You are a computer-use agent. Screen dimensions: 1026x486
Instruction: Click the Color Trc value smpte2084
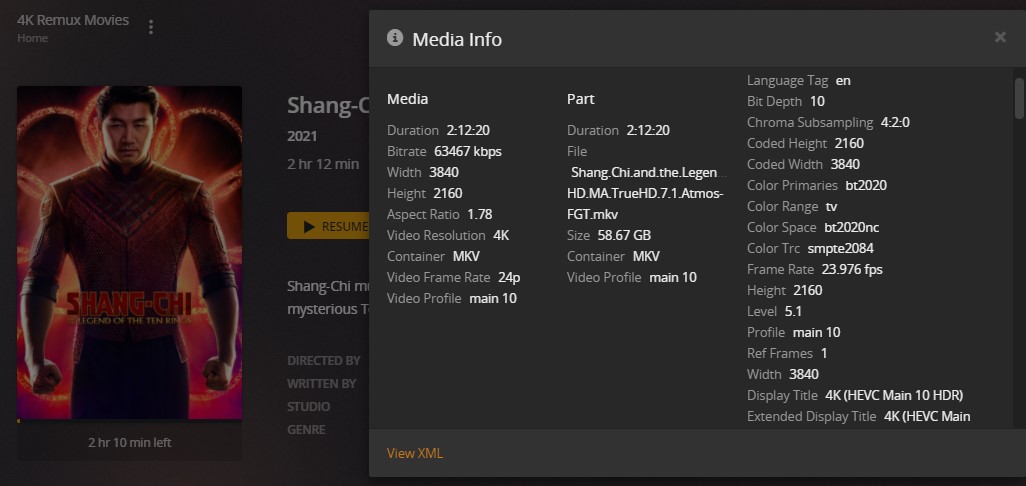click(841, 249)
